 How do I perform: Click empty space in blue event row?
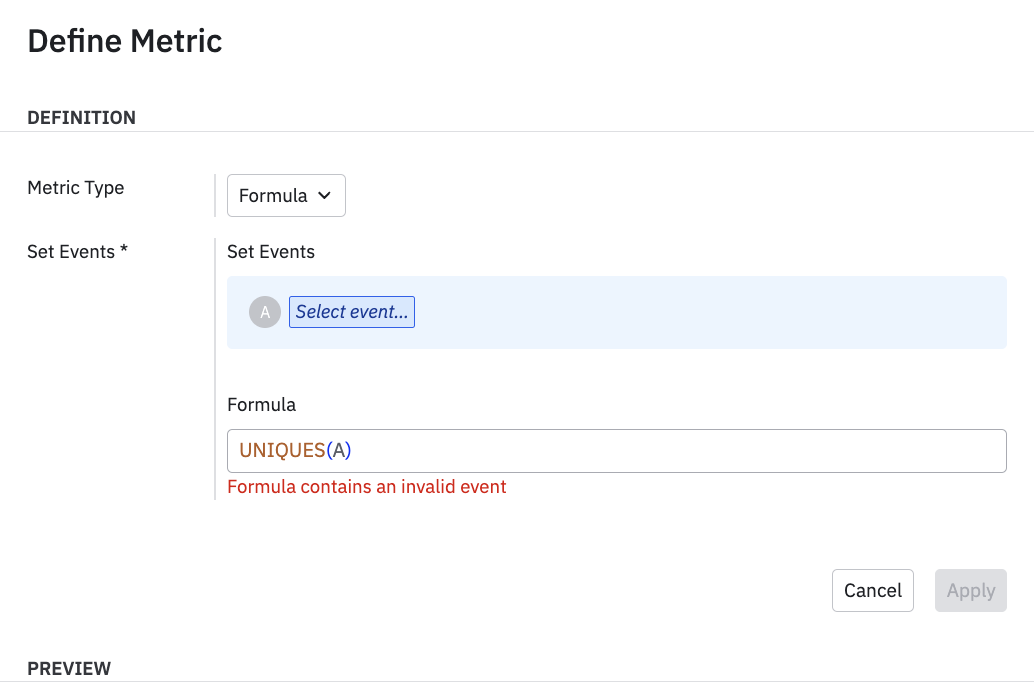click(700, 312)
